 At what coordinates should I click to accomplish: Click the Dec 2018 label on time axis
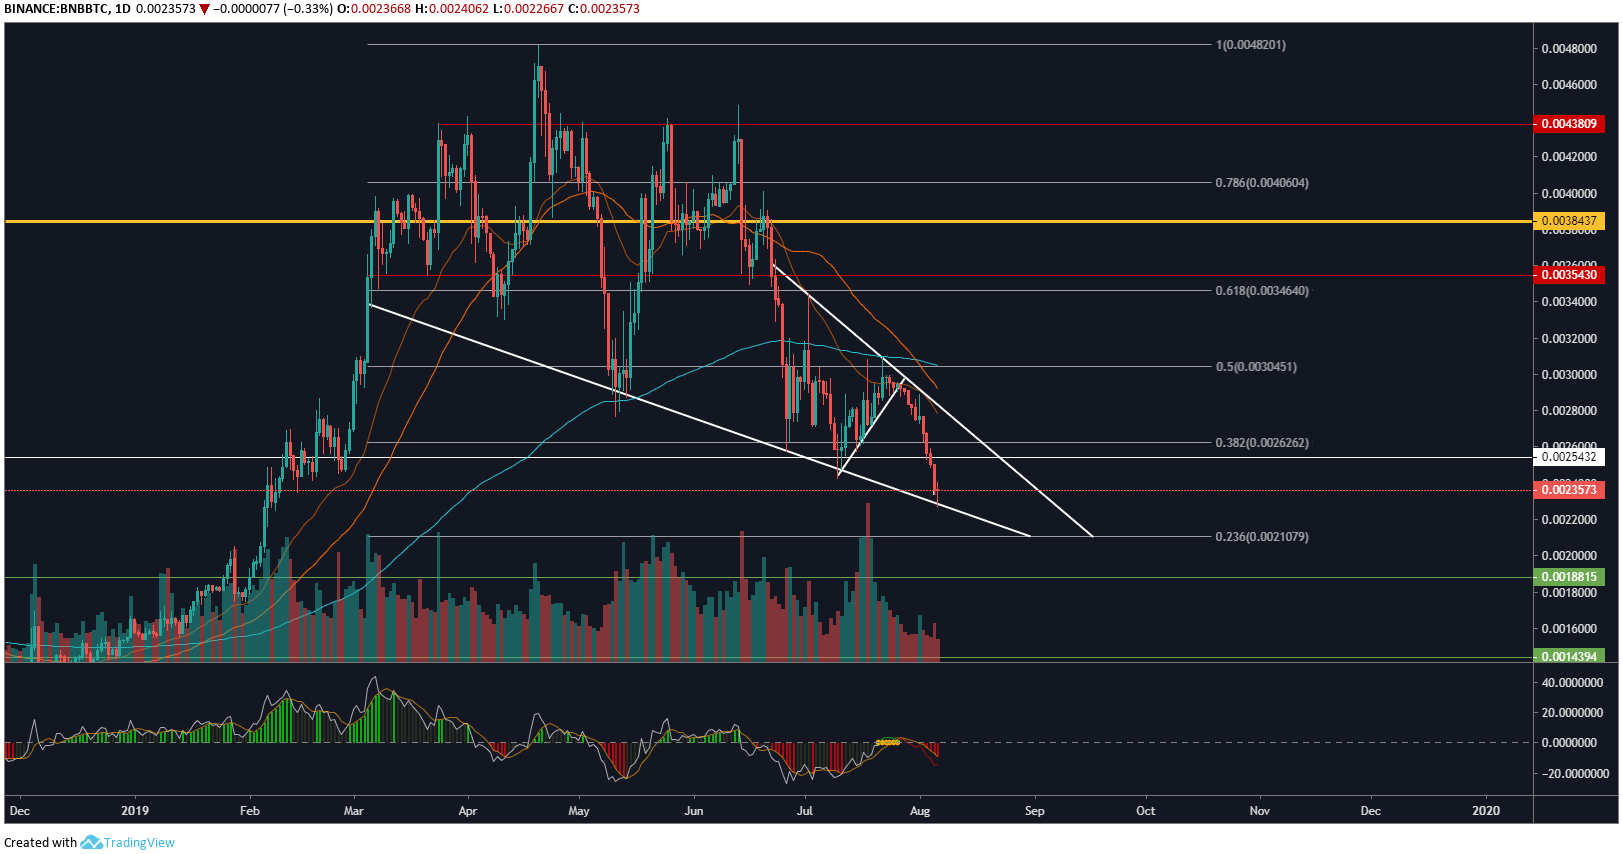point(19,811)
